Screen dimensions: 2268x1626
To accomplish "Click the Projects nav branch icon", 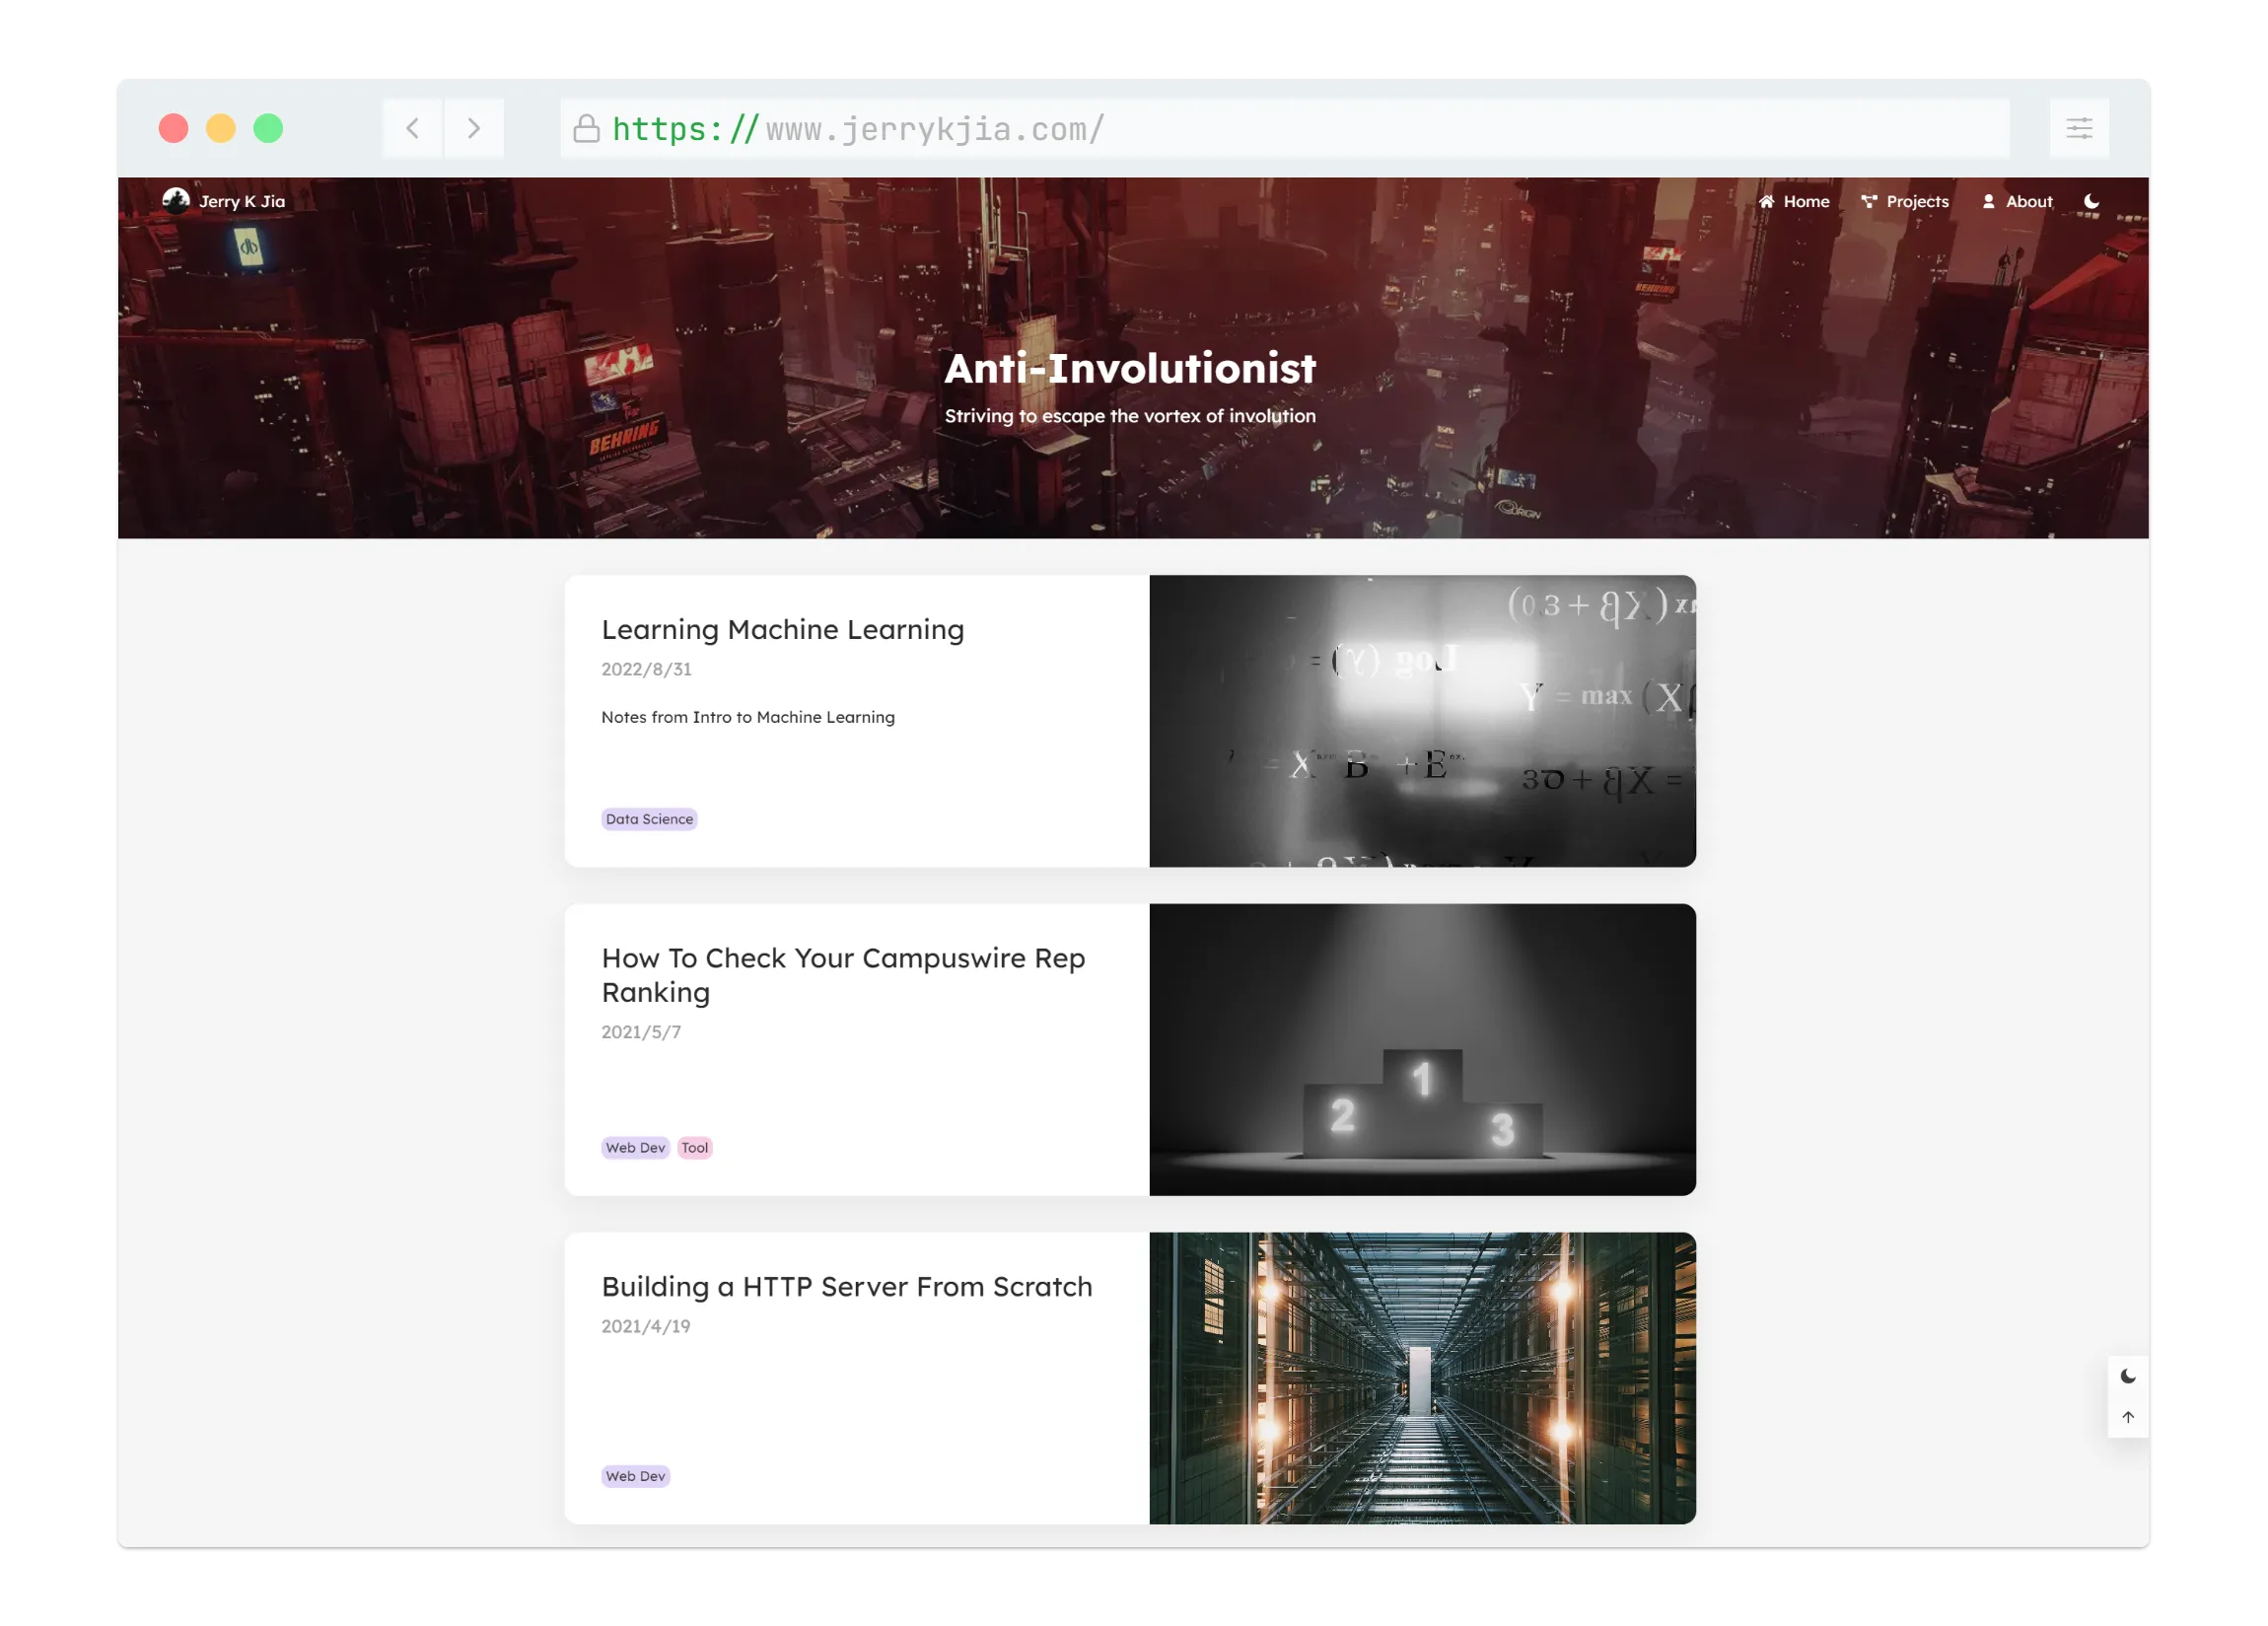I will [x=1868, y=201].
